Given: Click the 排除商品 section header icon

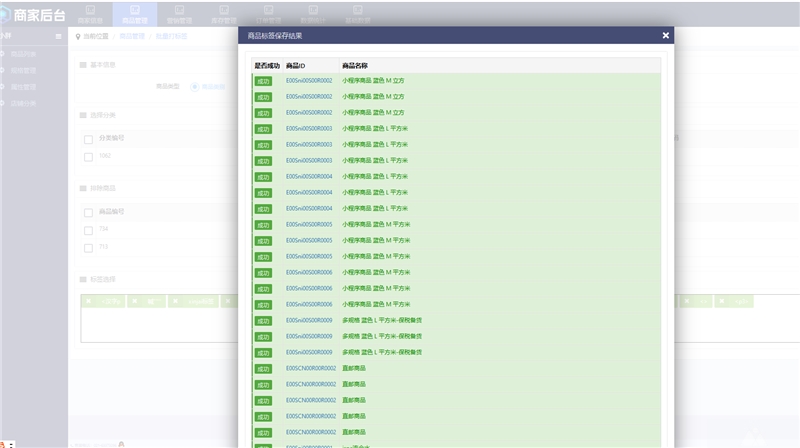Looking at the screenshot, I should click(x=83, y=188).
